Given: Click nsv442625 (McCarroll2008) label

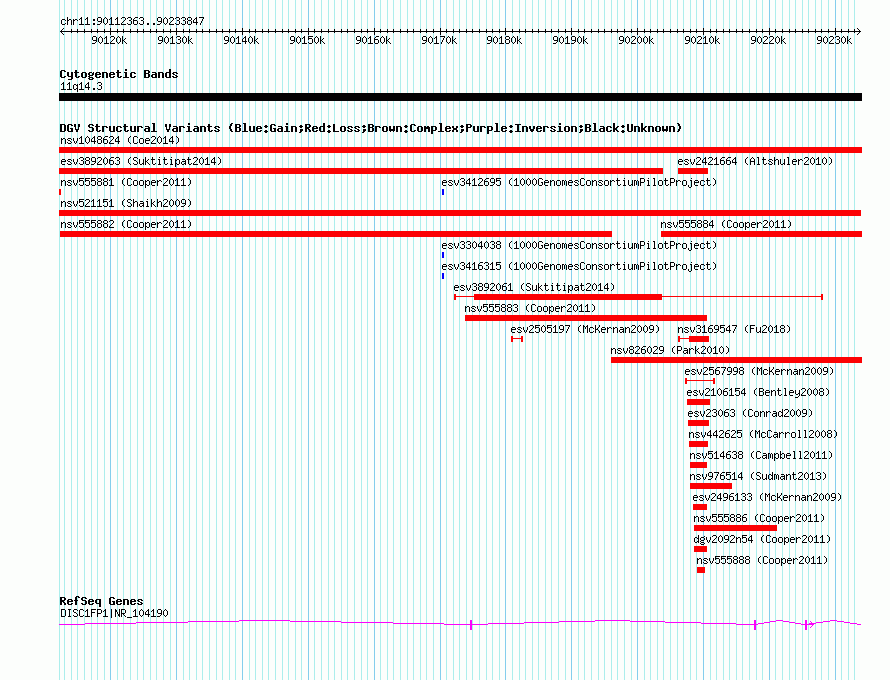Looking at the screenshot, I should 763,434.
